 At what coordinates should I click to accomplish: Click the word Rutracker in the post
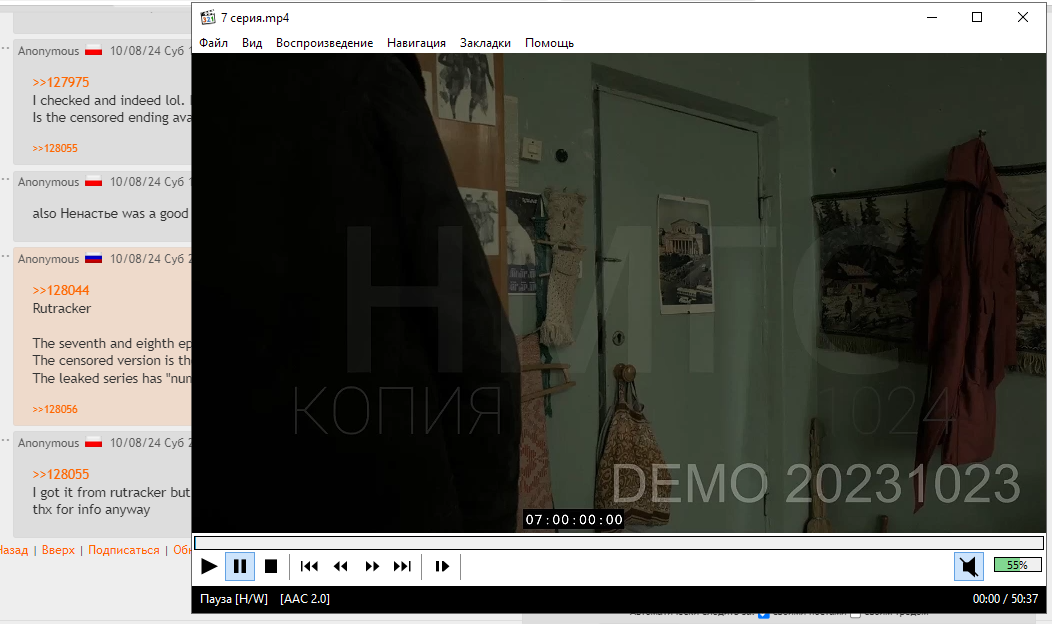point(62,309)
